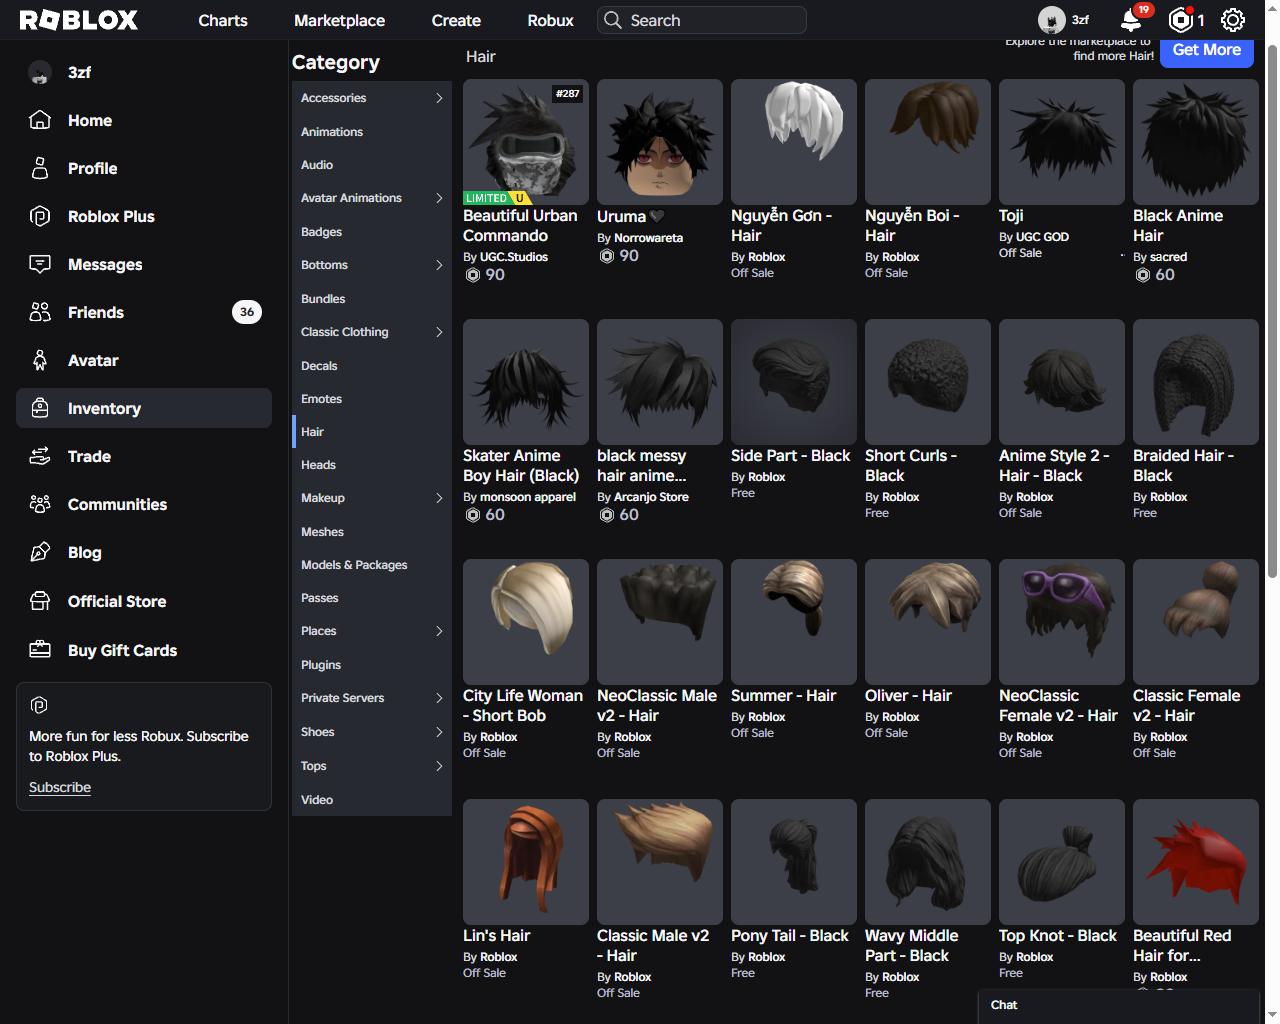The height and width of the screenshot is (1024, 1280).
Task: Expand the Bottoms category
Action: pyautogui.click(x=439, y=265)
